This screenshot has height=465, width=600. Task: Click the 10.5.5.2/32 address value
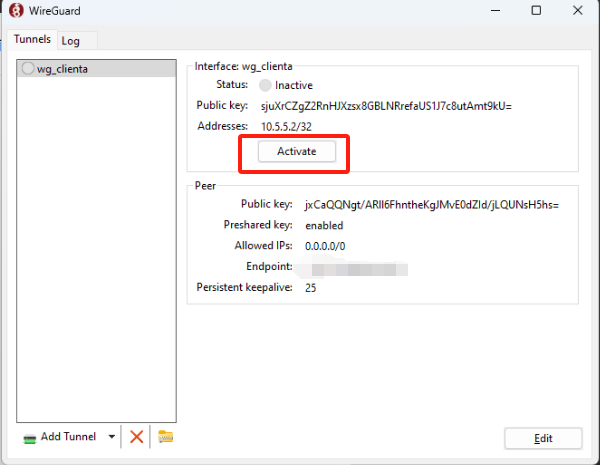[288, 126]
